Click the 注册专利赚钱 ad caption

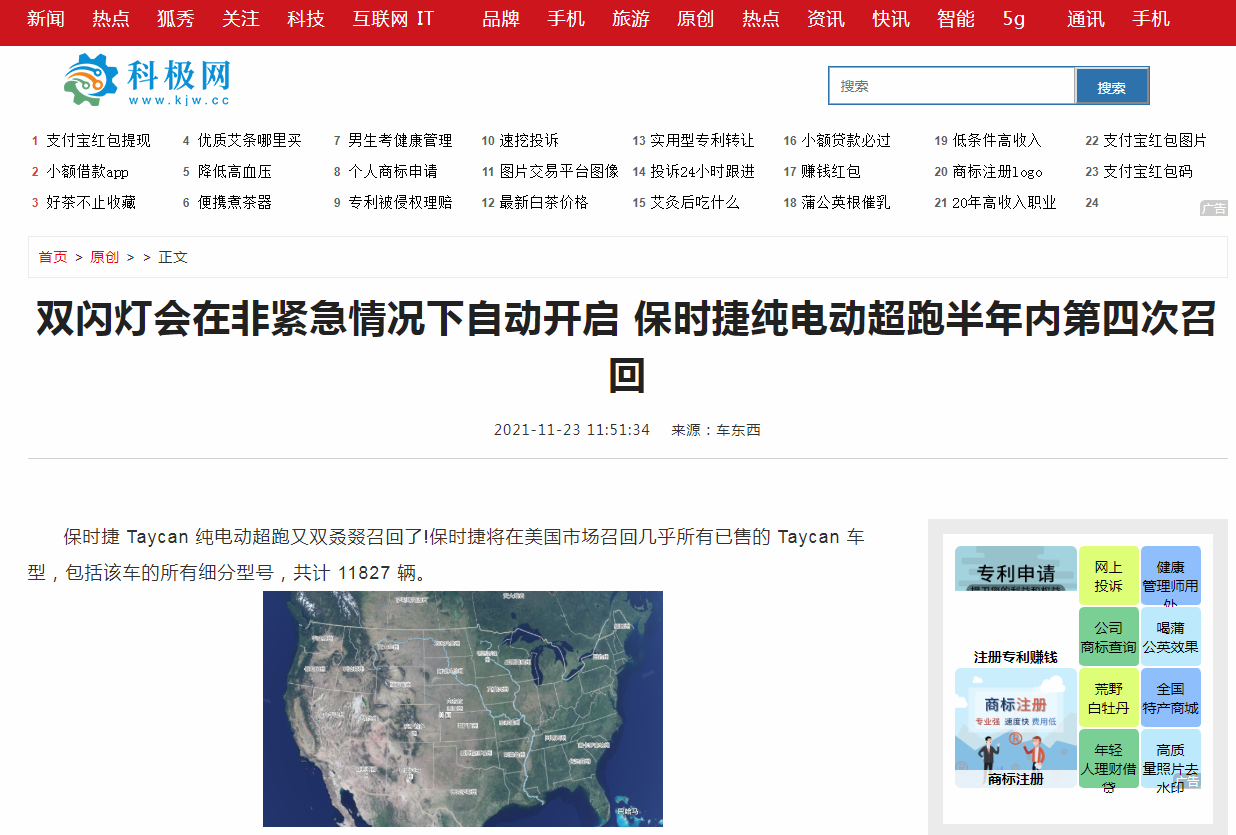(1016, 657)
